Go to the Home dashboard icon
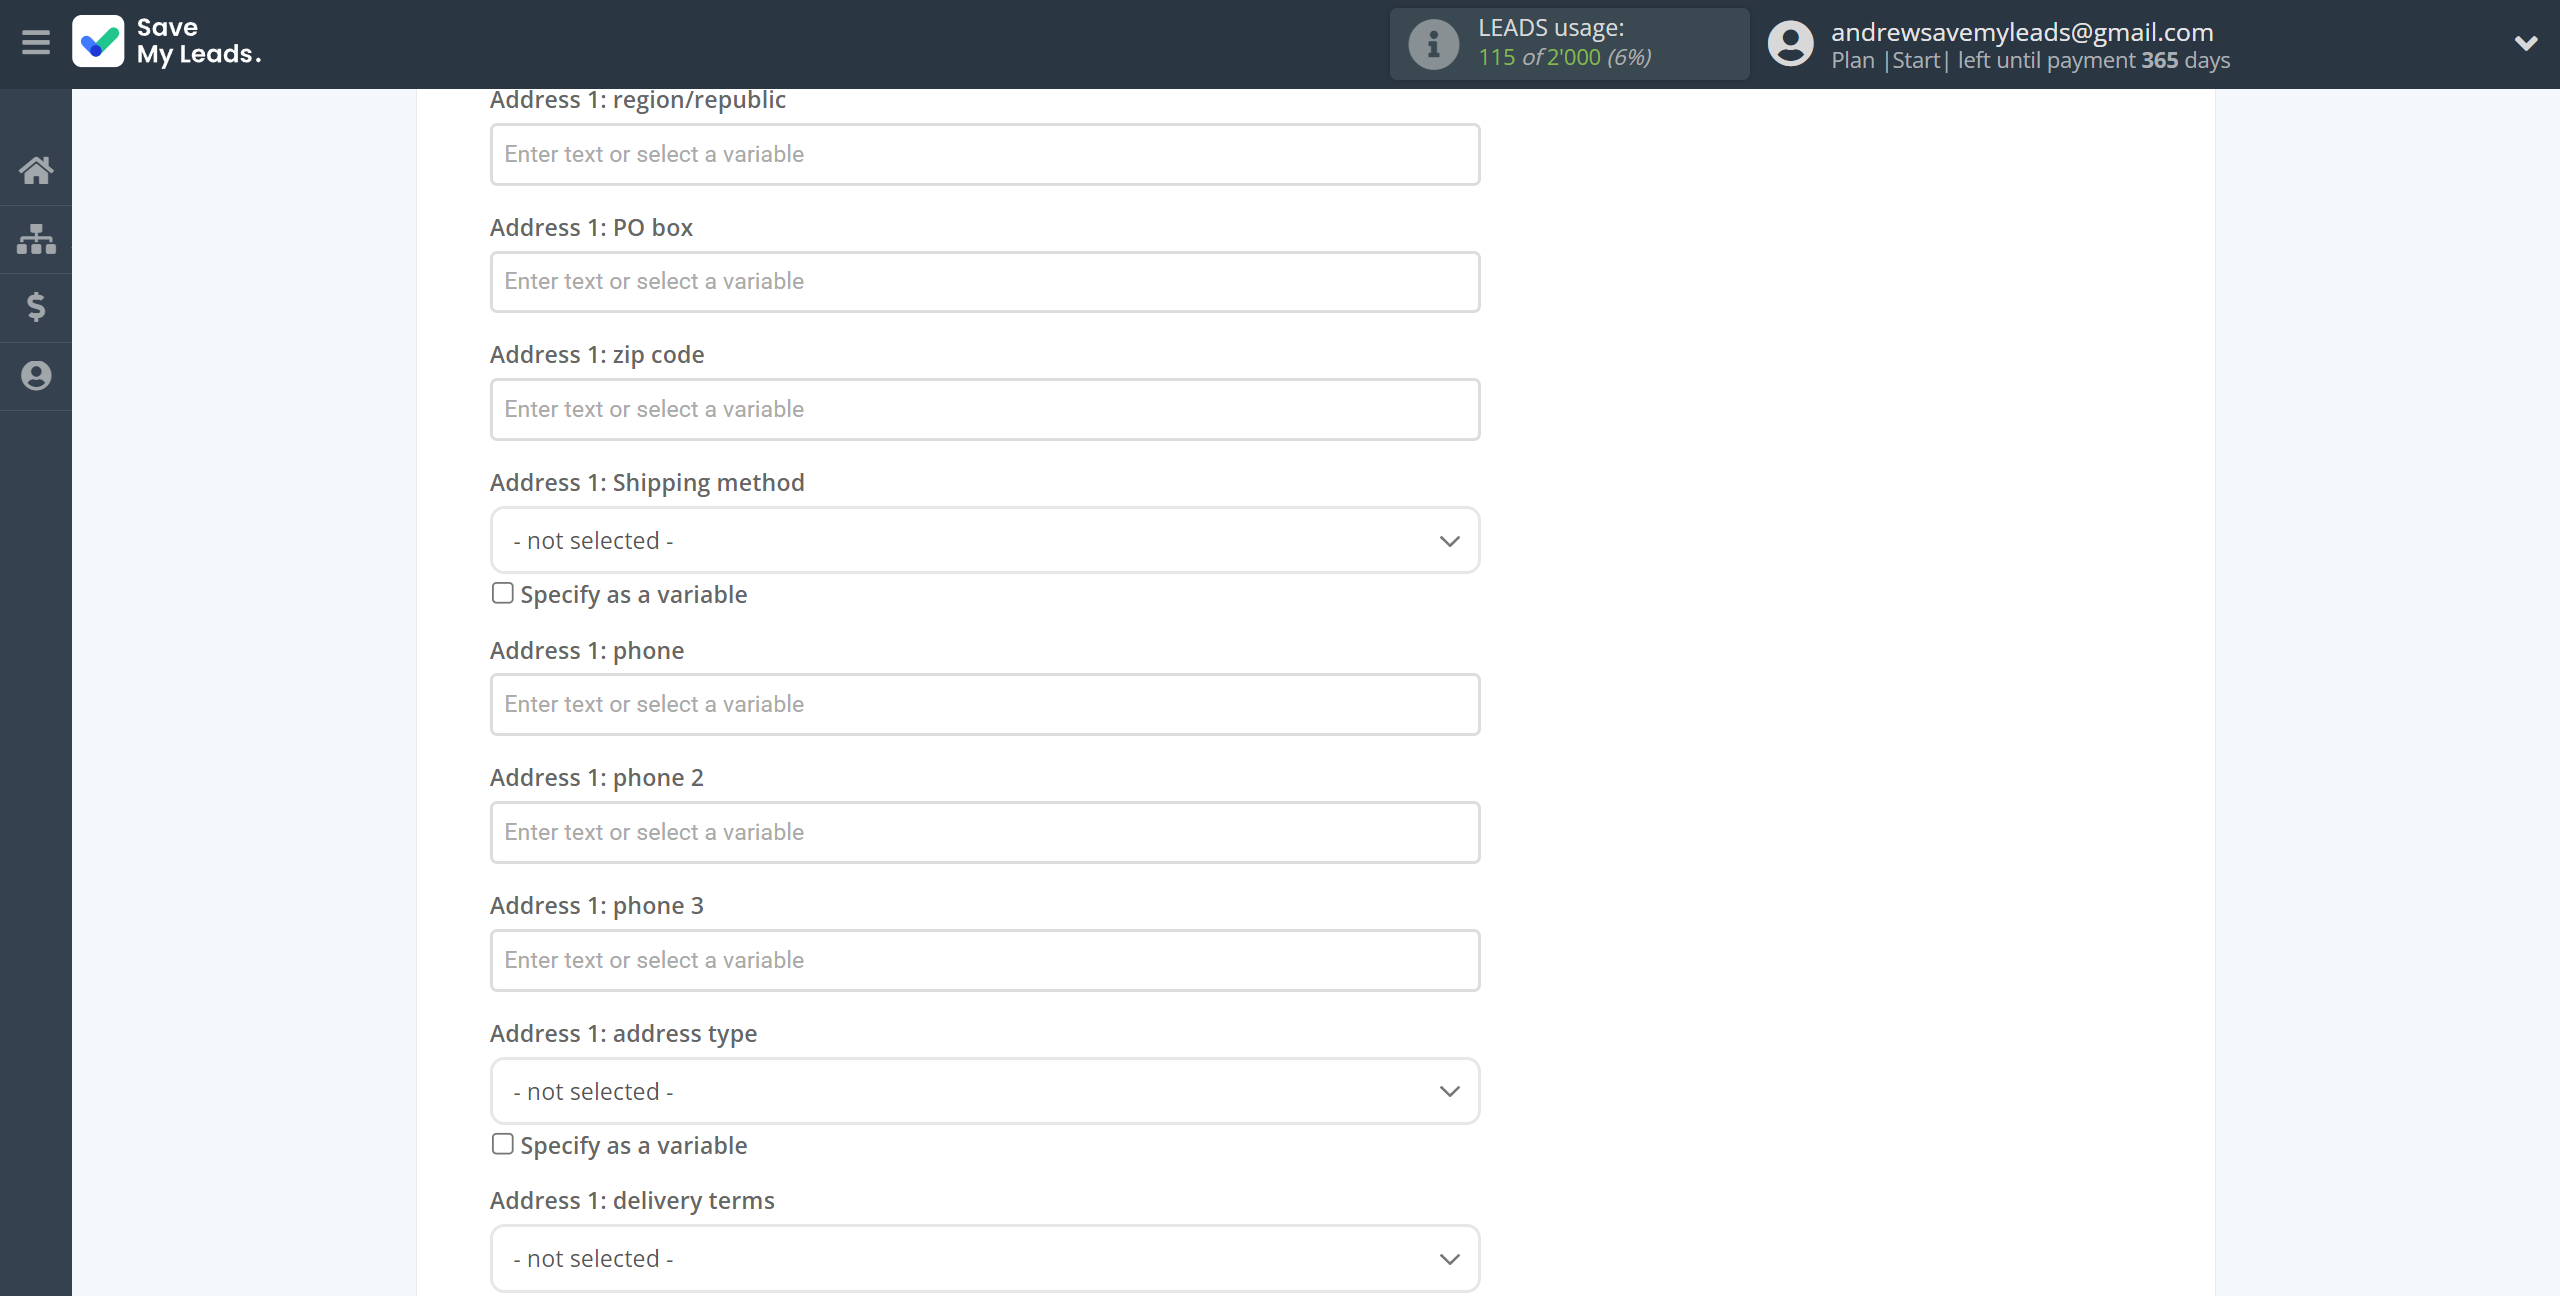 (36, 170)
